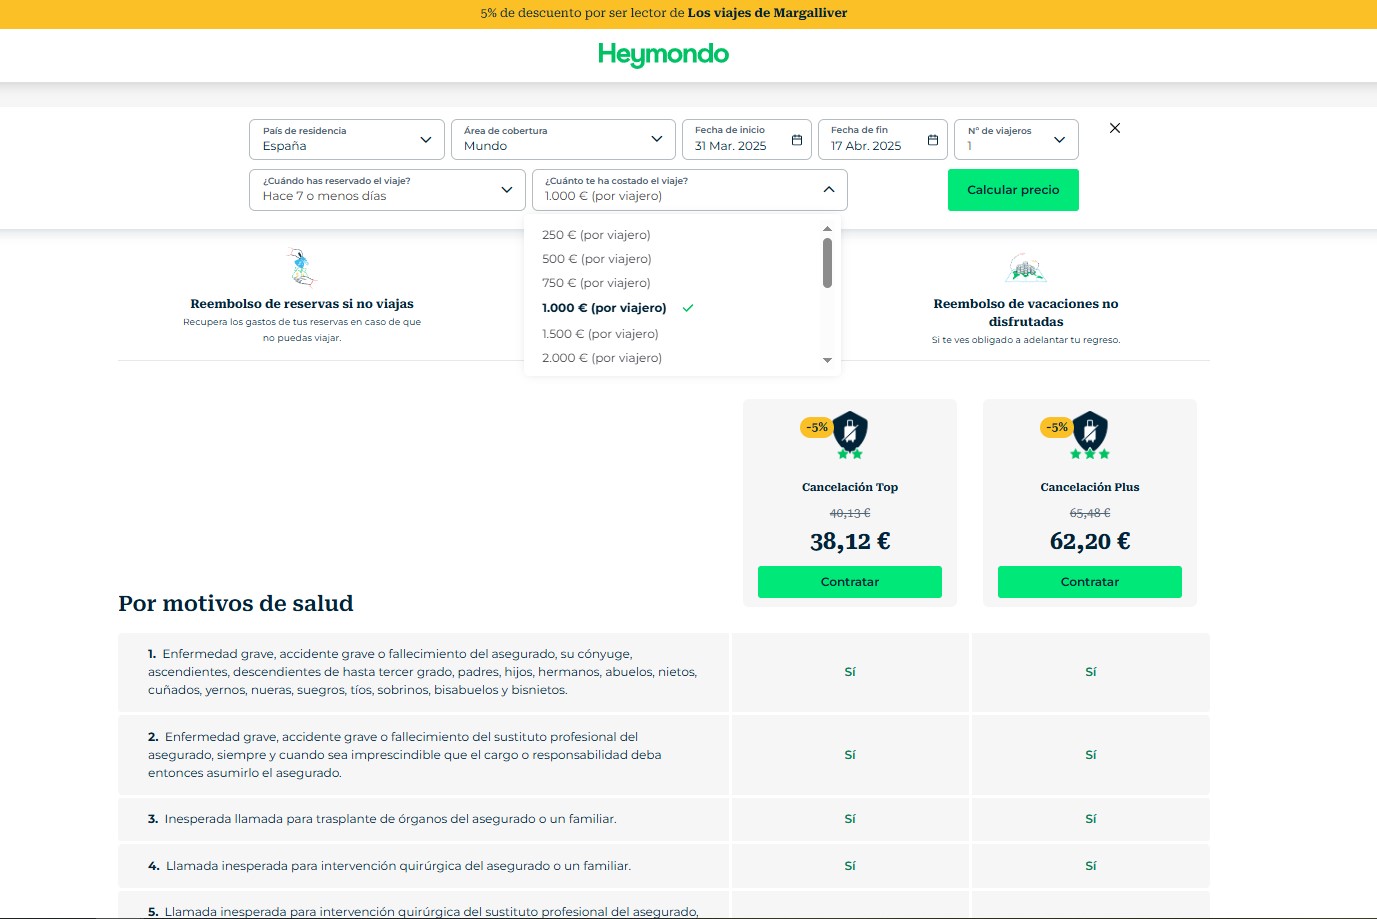Click the -5% badge on Cancelación Top
Viewport: 1377px width, 919px height.
pos(817,428)
